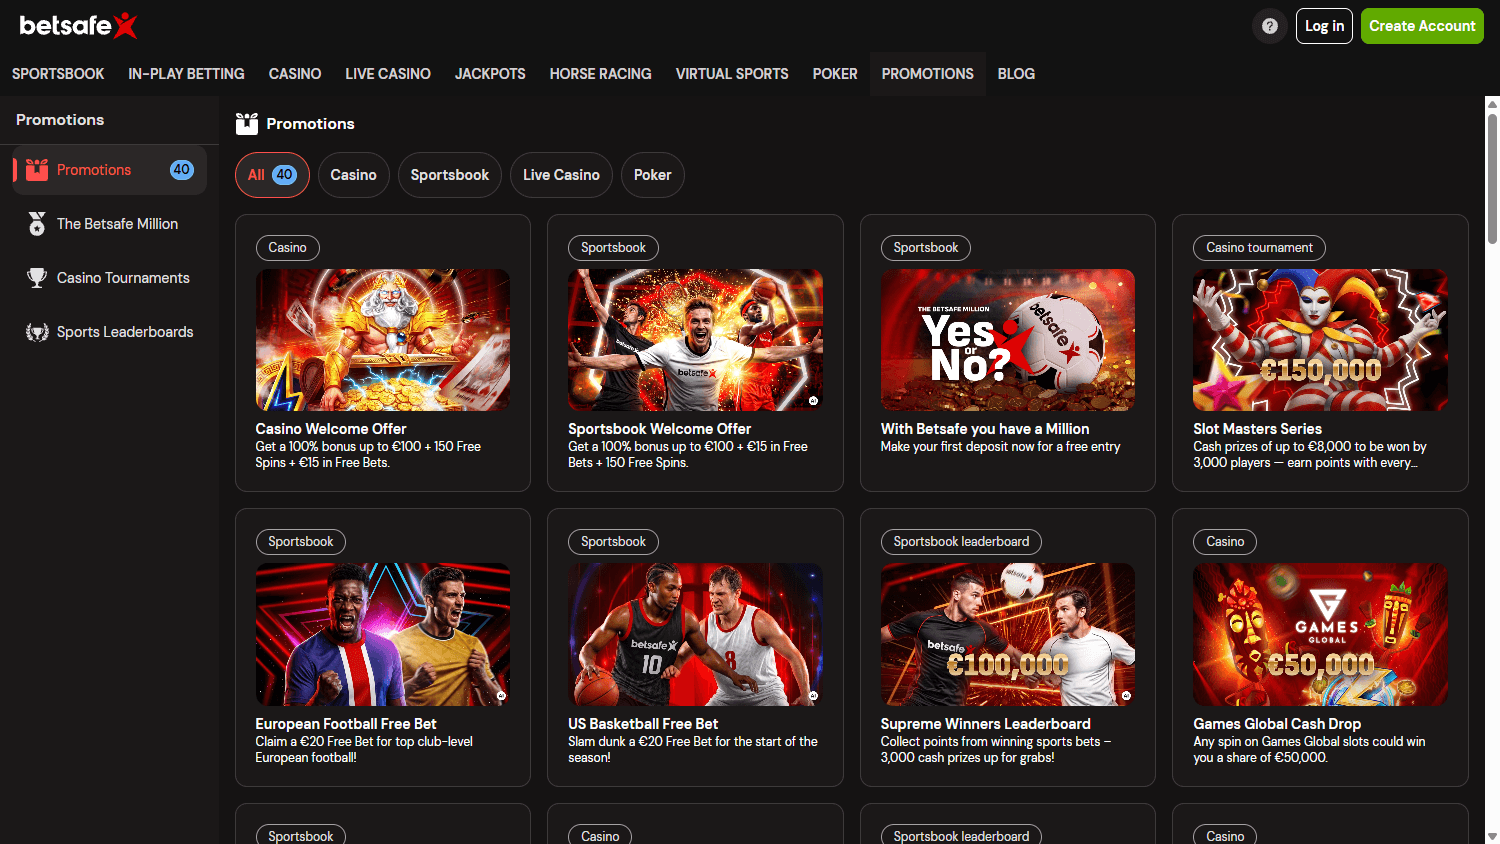Open the Casino Tournaments sidebar link
Image resolution: width=1500 pixels, height=844 pixels.
coord(109,278)
